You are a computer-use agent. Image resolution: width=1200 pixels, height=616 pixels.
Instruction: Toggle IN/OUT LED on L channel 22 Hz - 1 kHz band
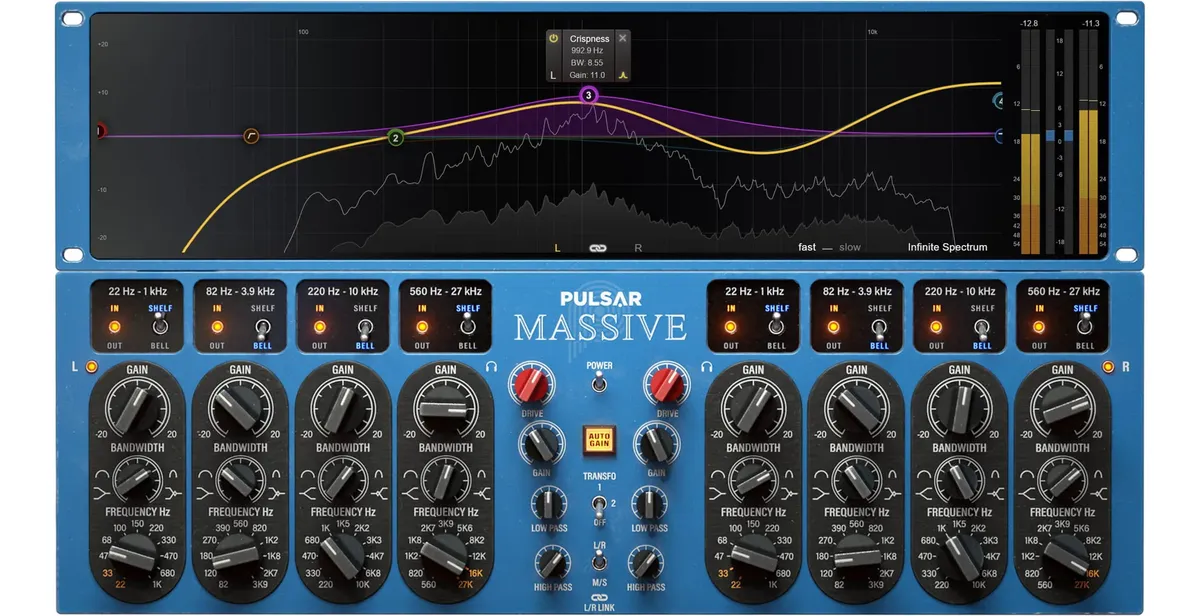click(x=113, y=327)
